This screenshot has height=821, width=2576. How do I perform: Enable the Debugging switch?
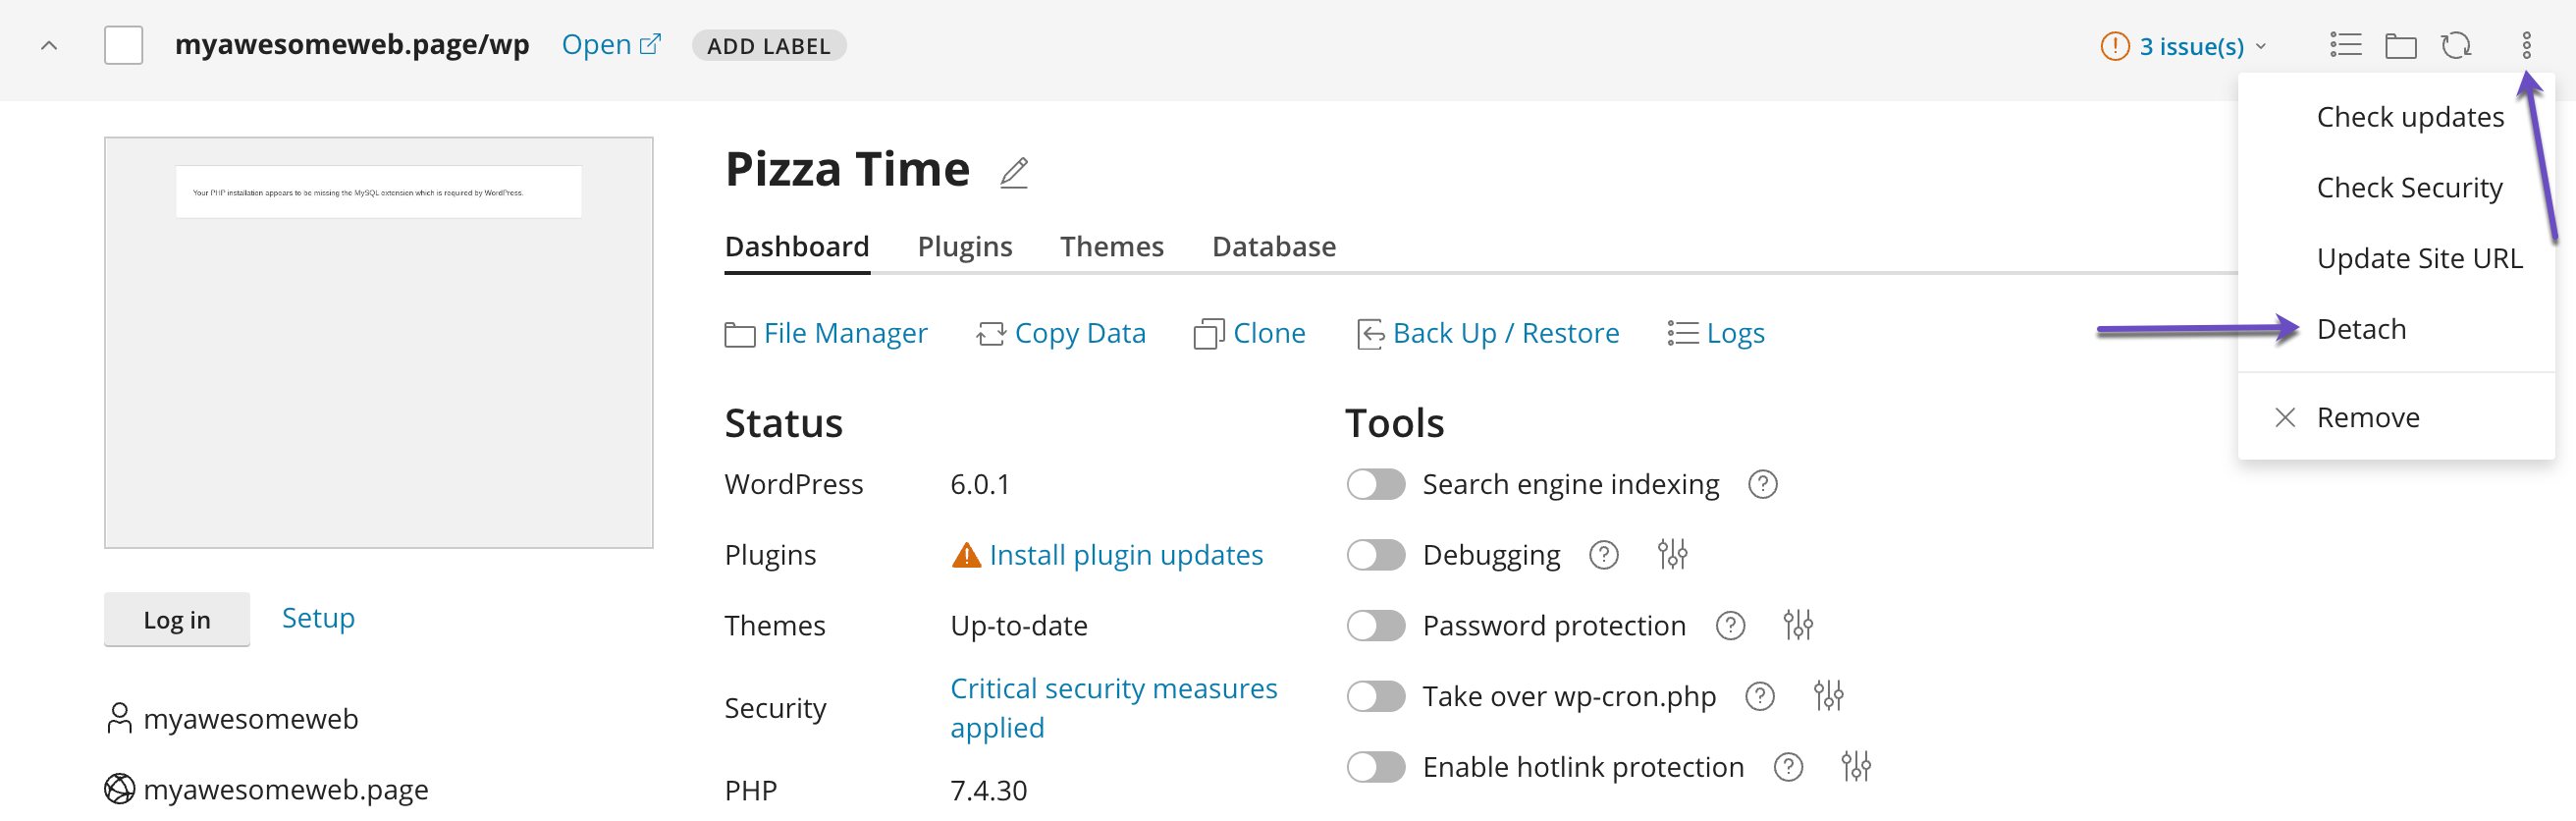point(1375,555)
